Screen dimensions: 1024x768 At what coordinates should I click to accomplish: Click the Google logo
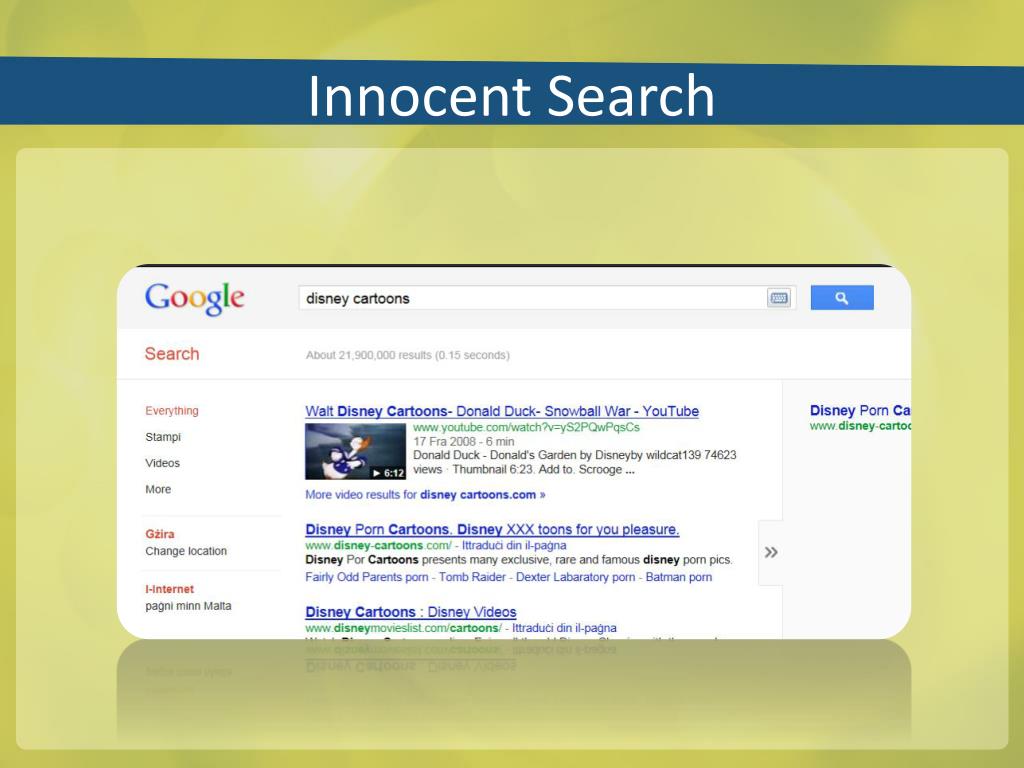coord(195,298)
